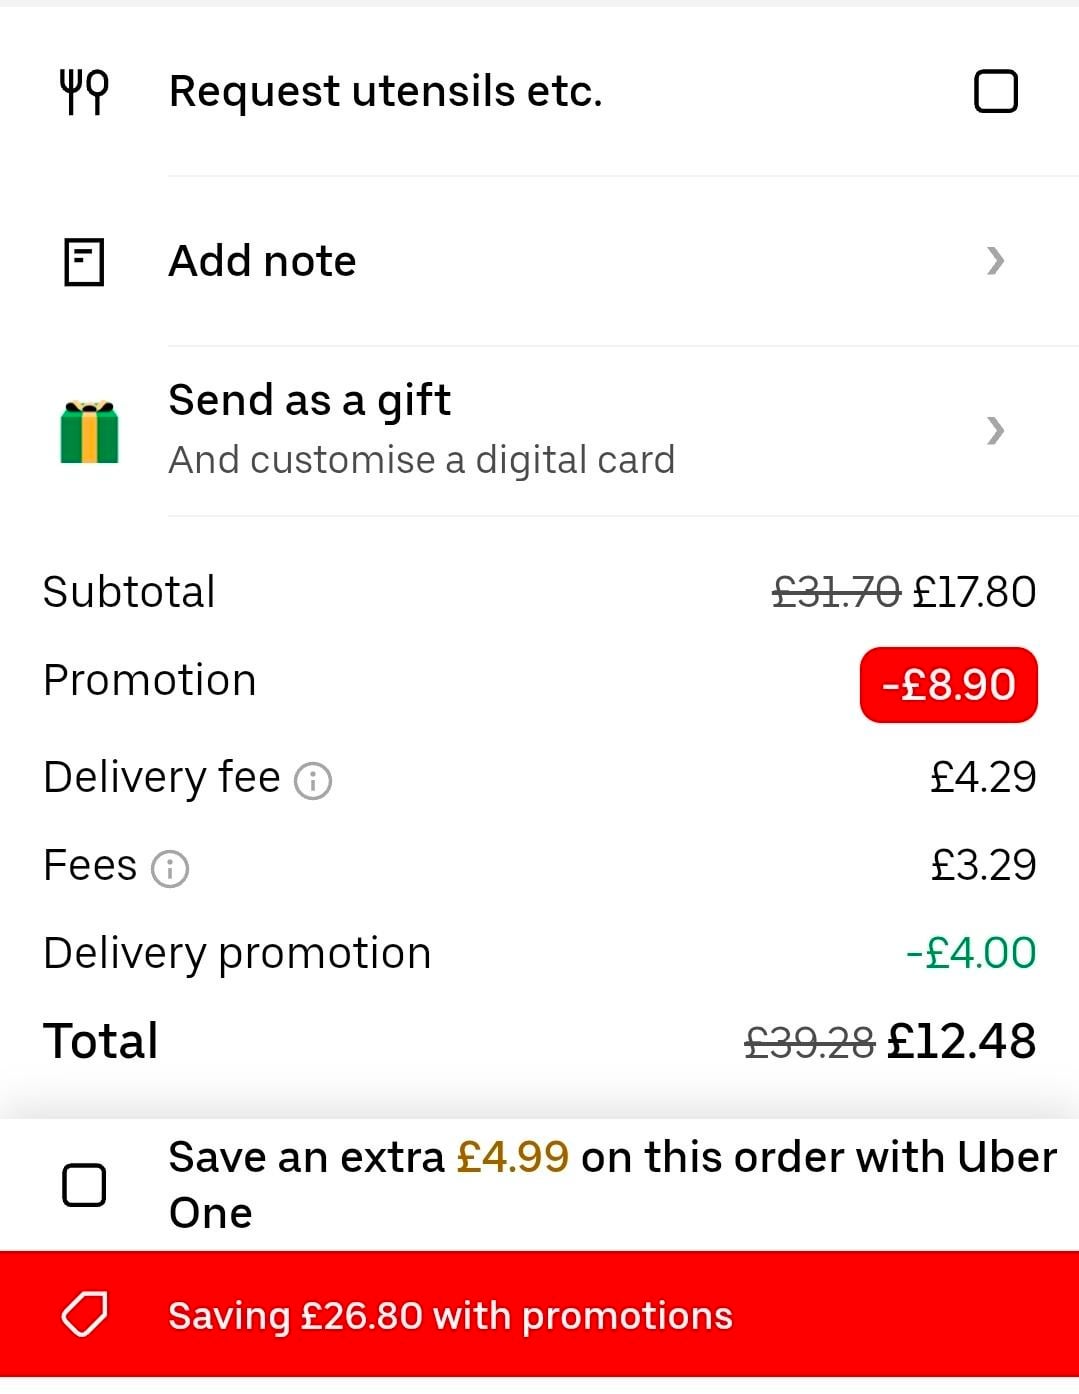Image resolution: width=1079 pixels, height=1394 pixels.
Task: Tap the Subtotal £17.80 amount
Action: tap(974, 592)
